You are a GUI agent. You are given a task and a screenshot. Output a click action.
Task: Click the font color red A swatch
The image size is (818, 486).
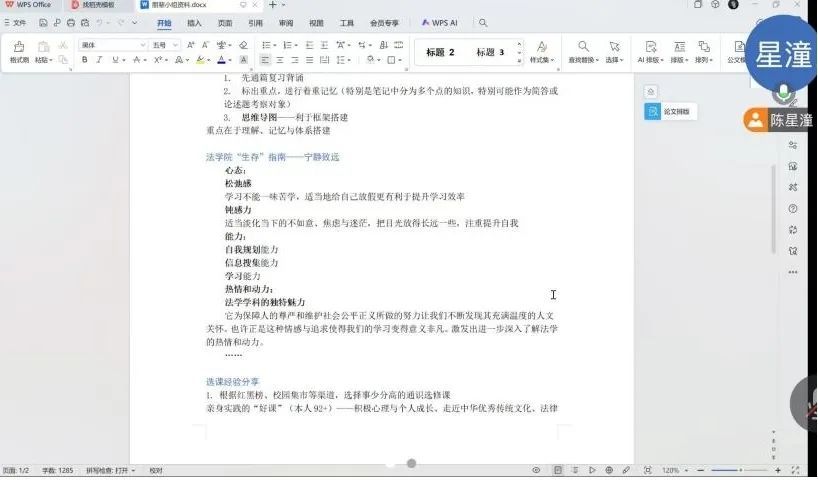point(221,60)
